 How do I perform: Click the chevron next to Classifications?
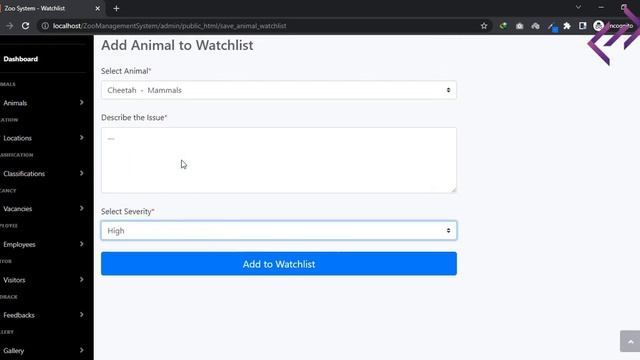tap(82, 173)
